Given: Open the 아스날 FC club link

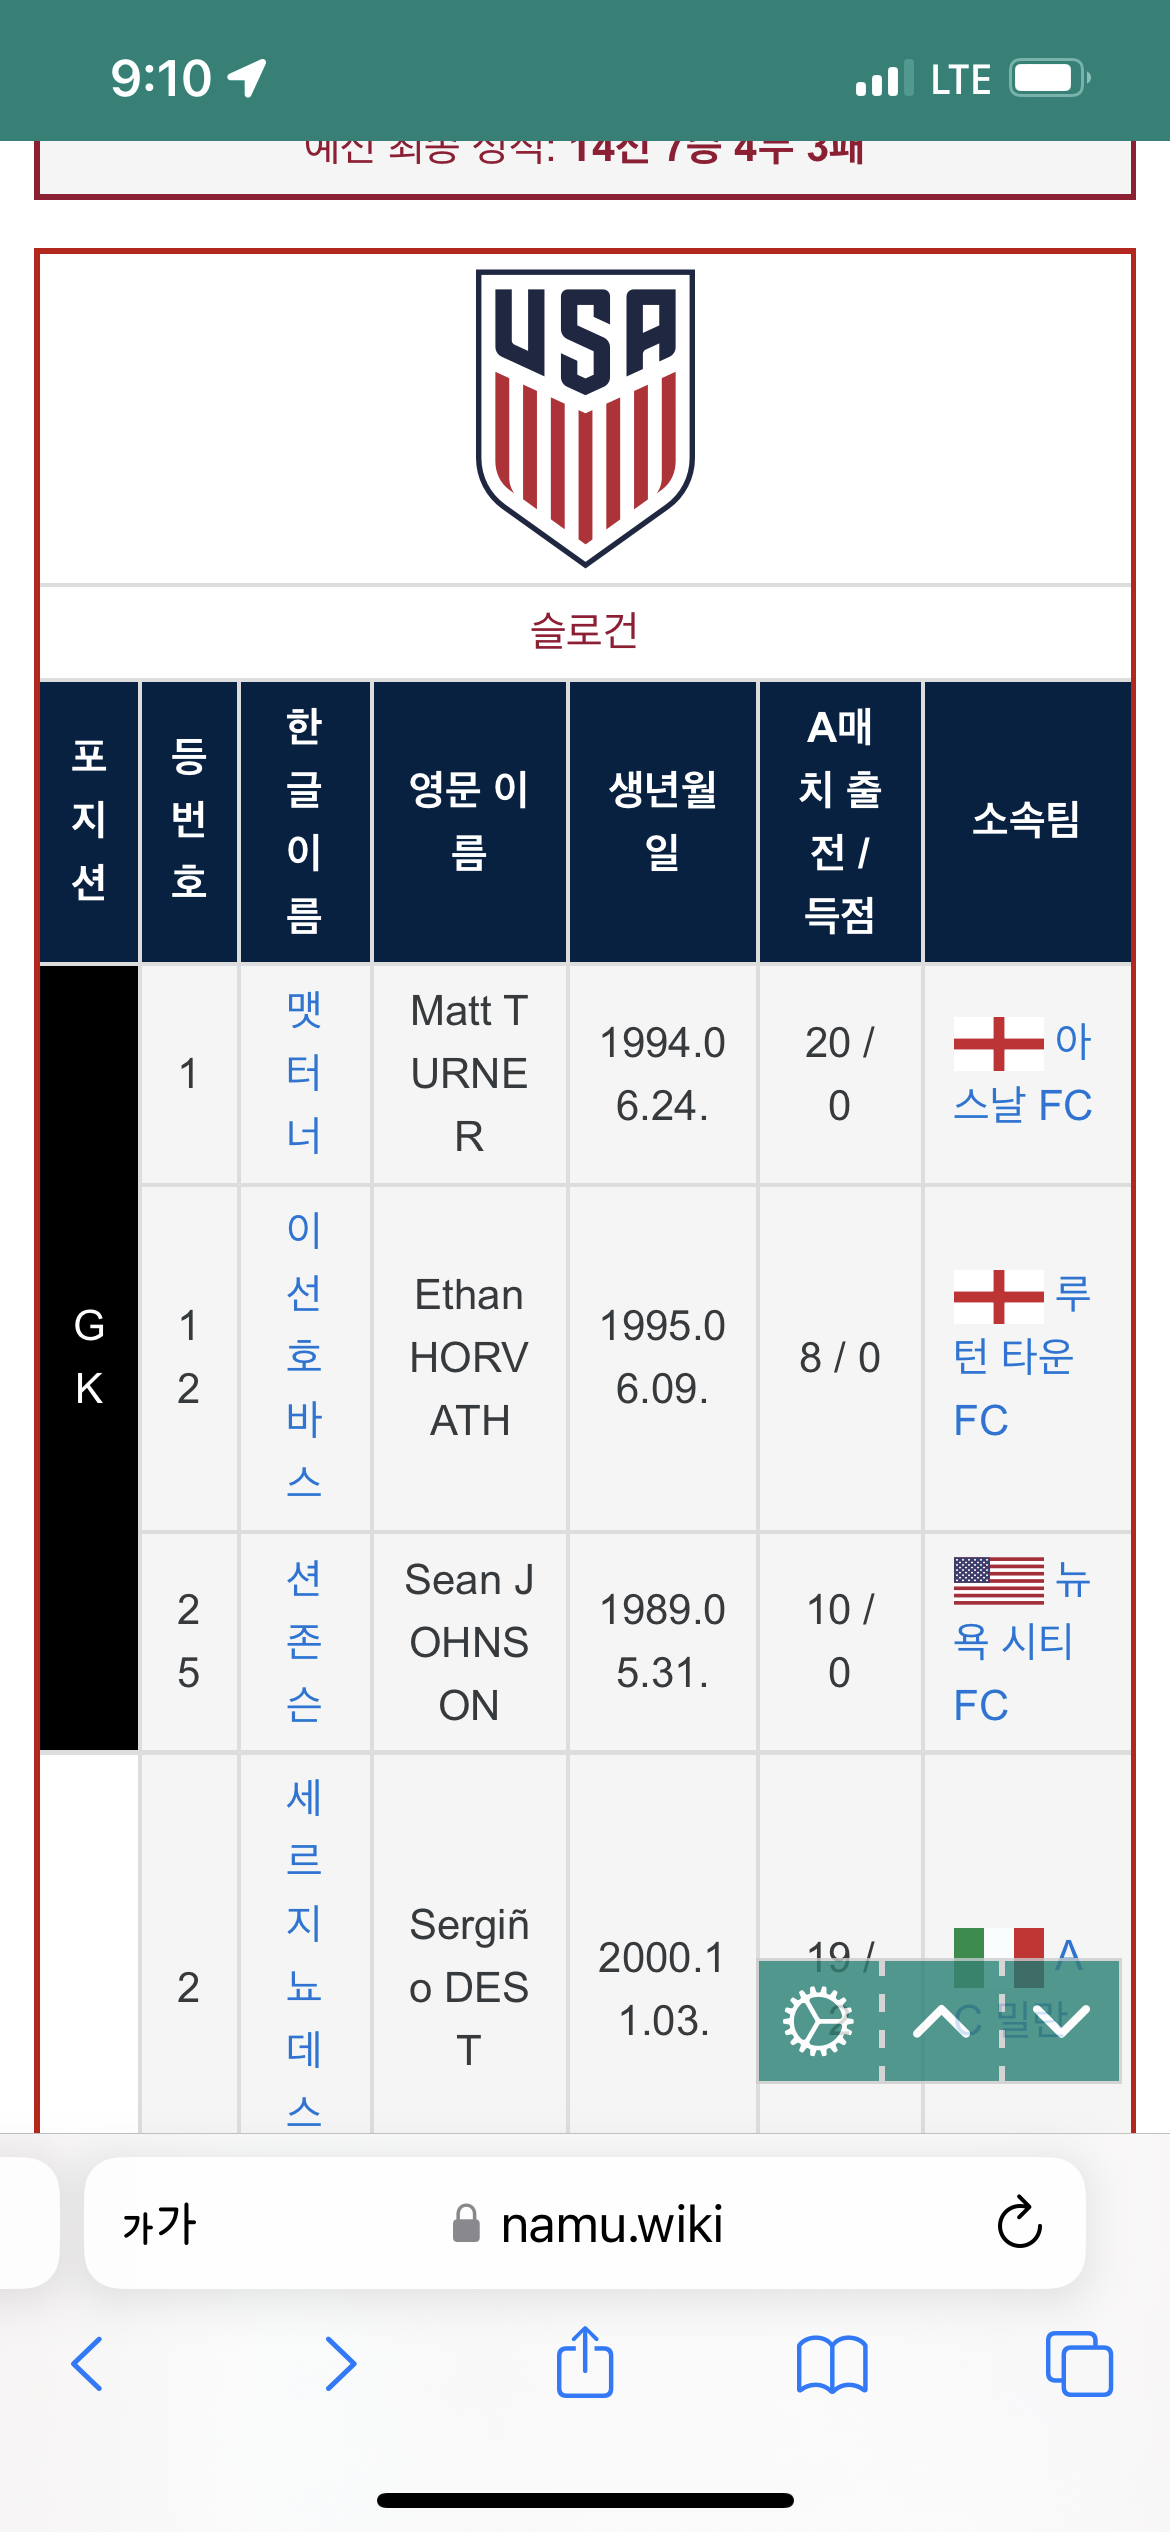Looking at the screenshot, I should 1023,1073.
